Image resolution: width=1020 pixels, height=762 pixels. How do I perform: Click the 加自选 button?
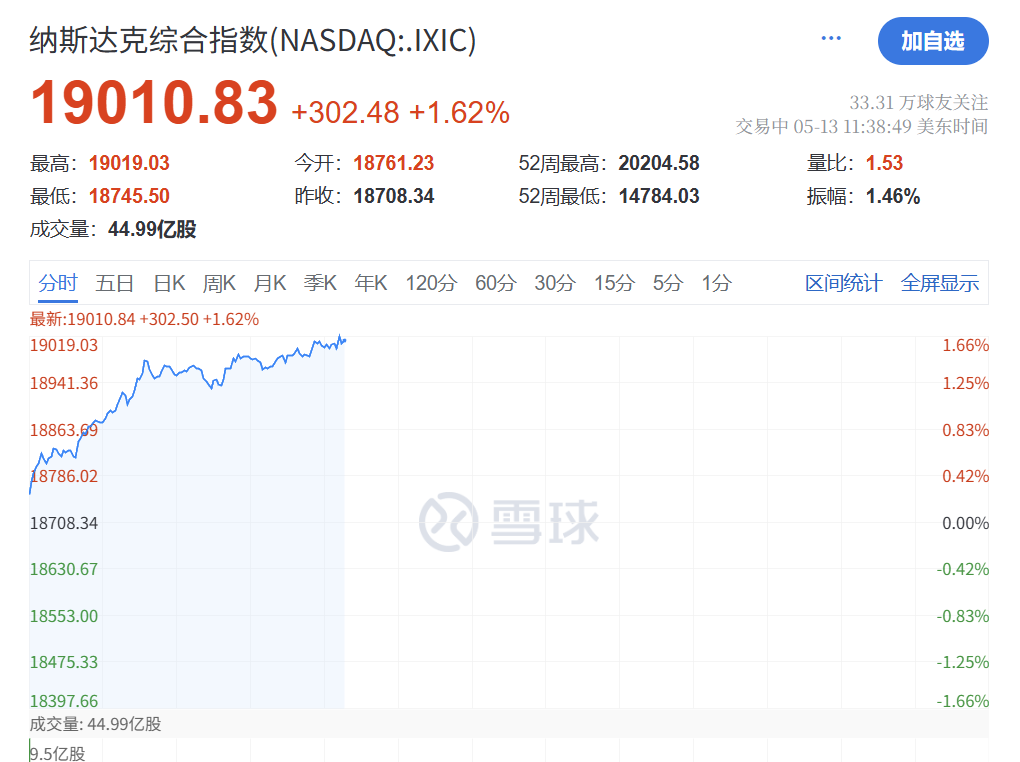tap(933, 41)
